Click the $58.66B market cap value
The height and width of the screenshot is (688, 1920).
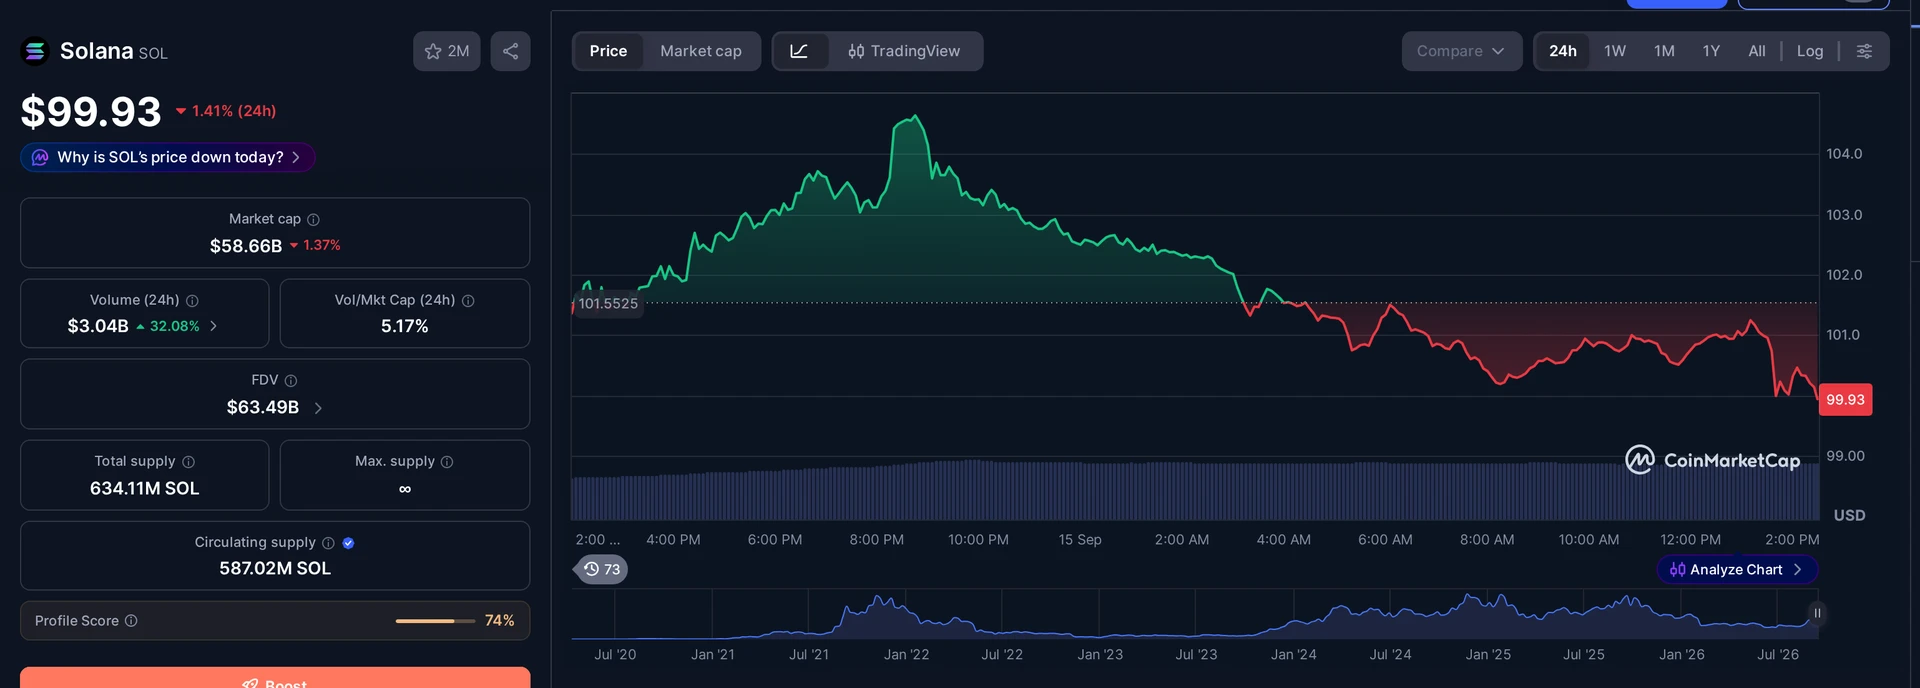(x=246, y=246)
